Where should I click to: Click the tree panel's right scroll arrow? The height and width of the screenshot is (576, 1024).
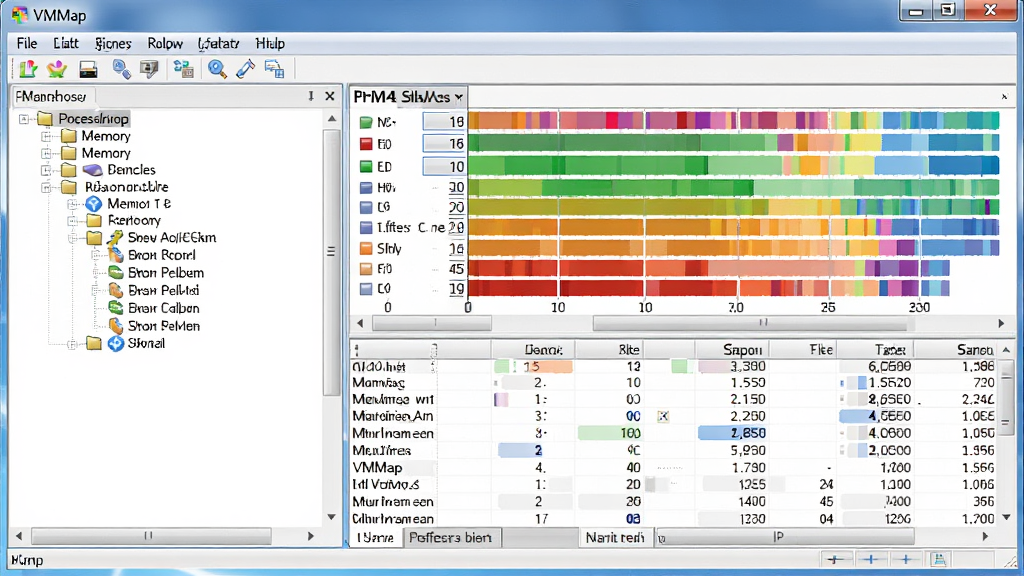(311, 536)
